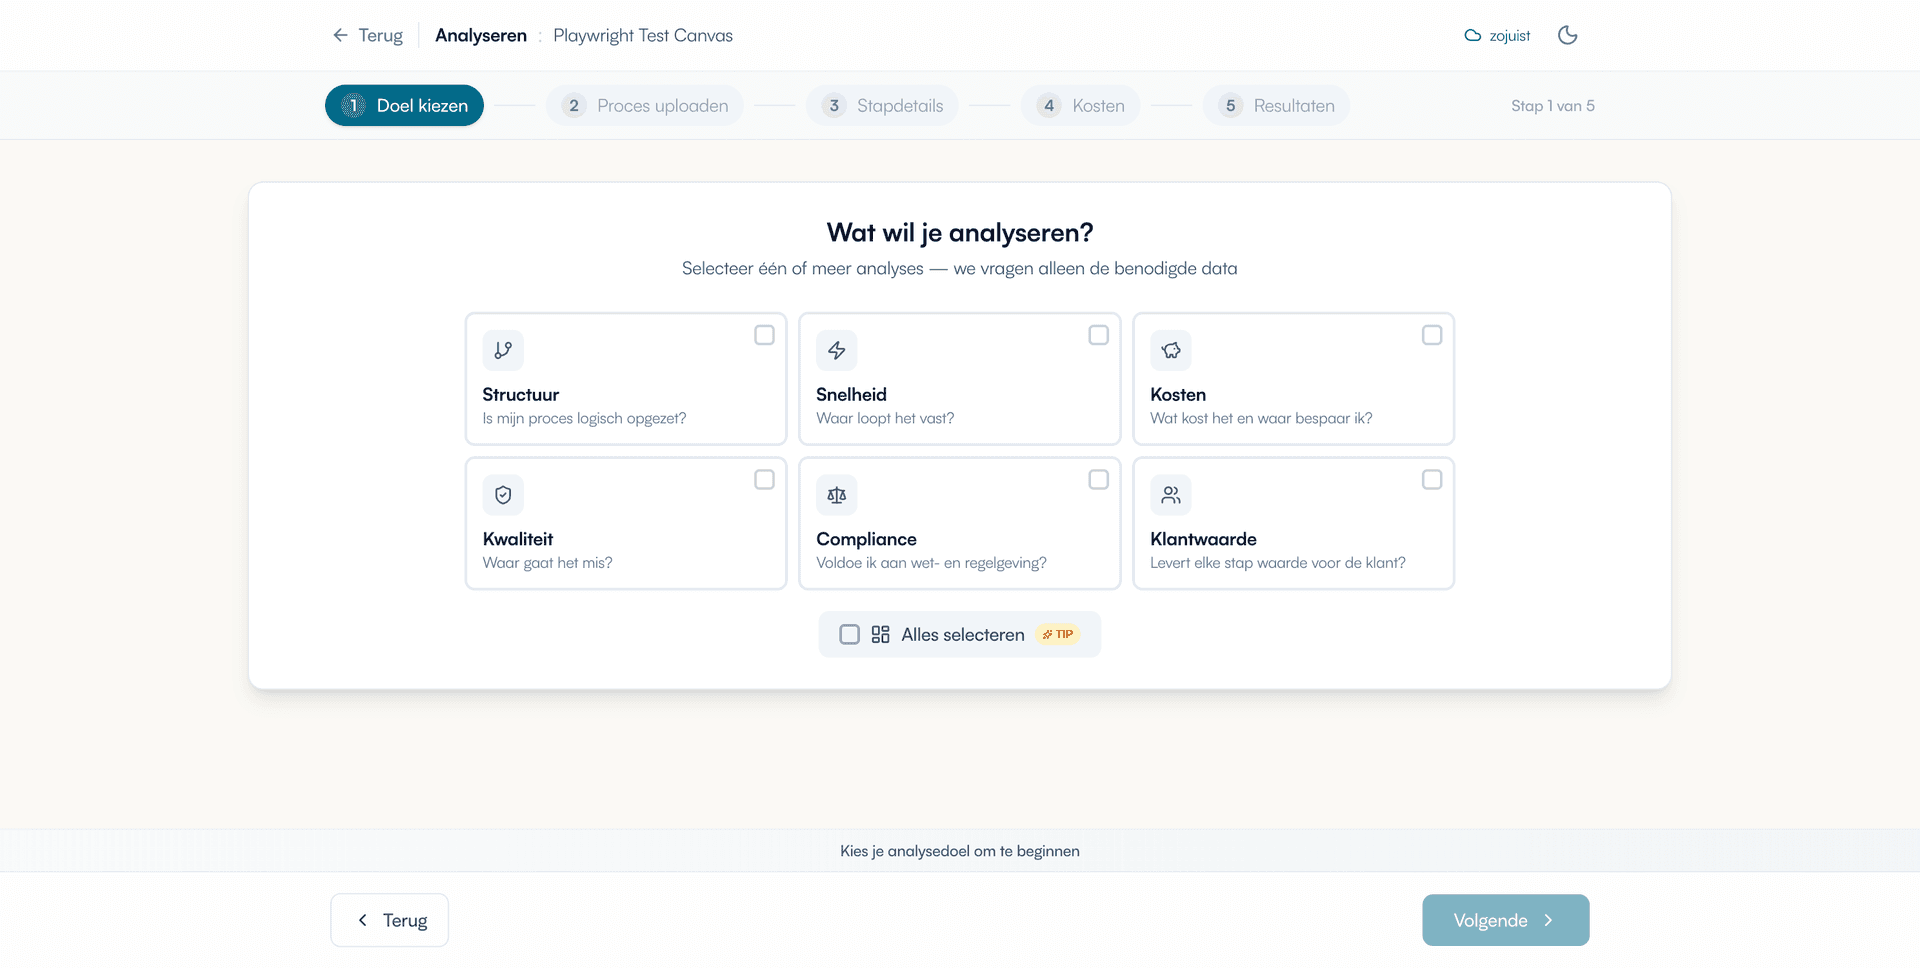Select the Compliance analysis card title

coord(866,539)
